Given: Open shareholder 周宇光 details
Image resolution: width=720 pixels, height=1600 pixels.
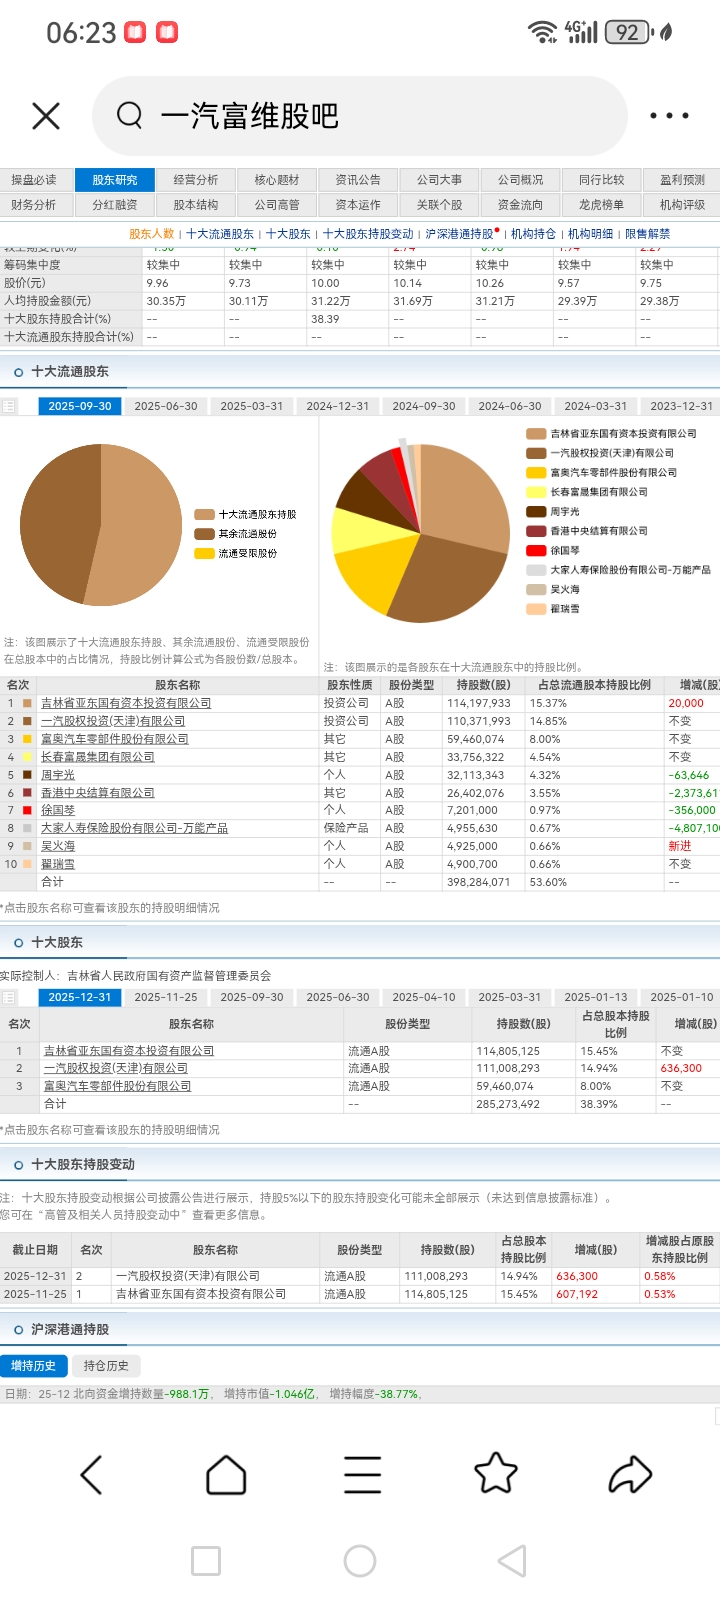Looking at the screenshot, I should coord(58,775).
